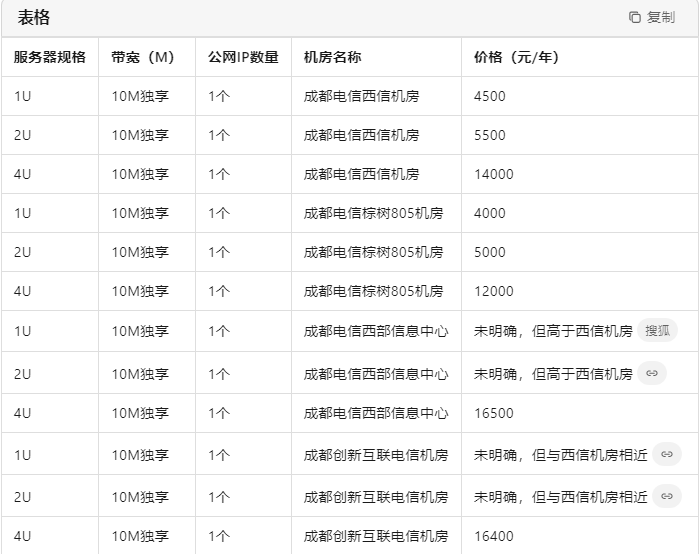699x554 pixels.
Task: Click the 16400 price cell
Action: coord(493,536)
